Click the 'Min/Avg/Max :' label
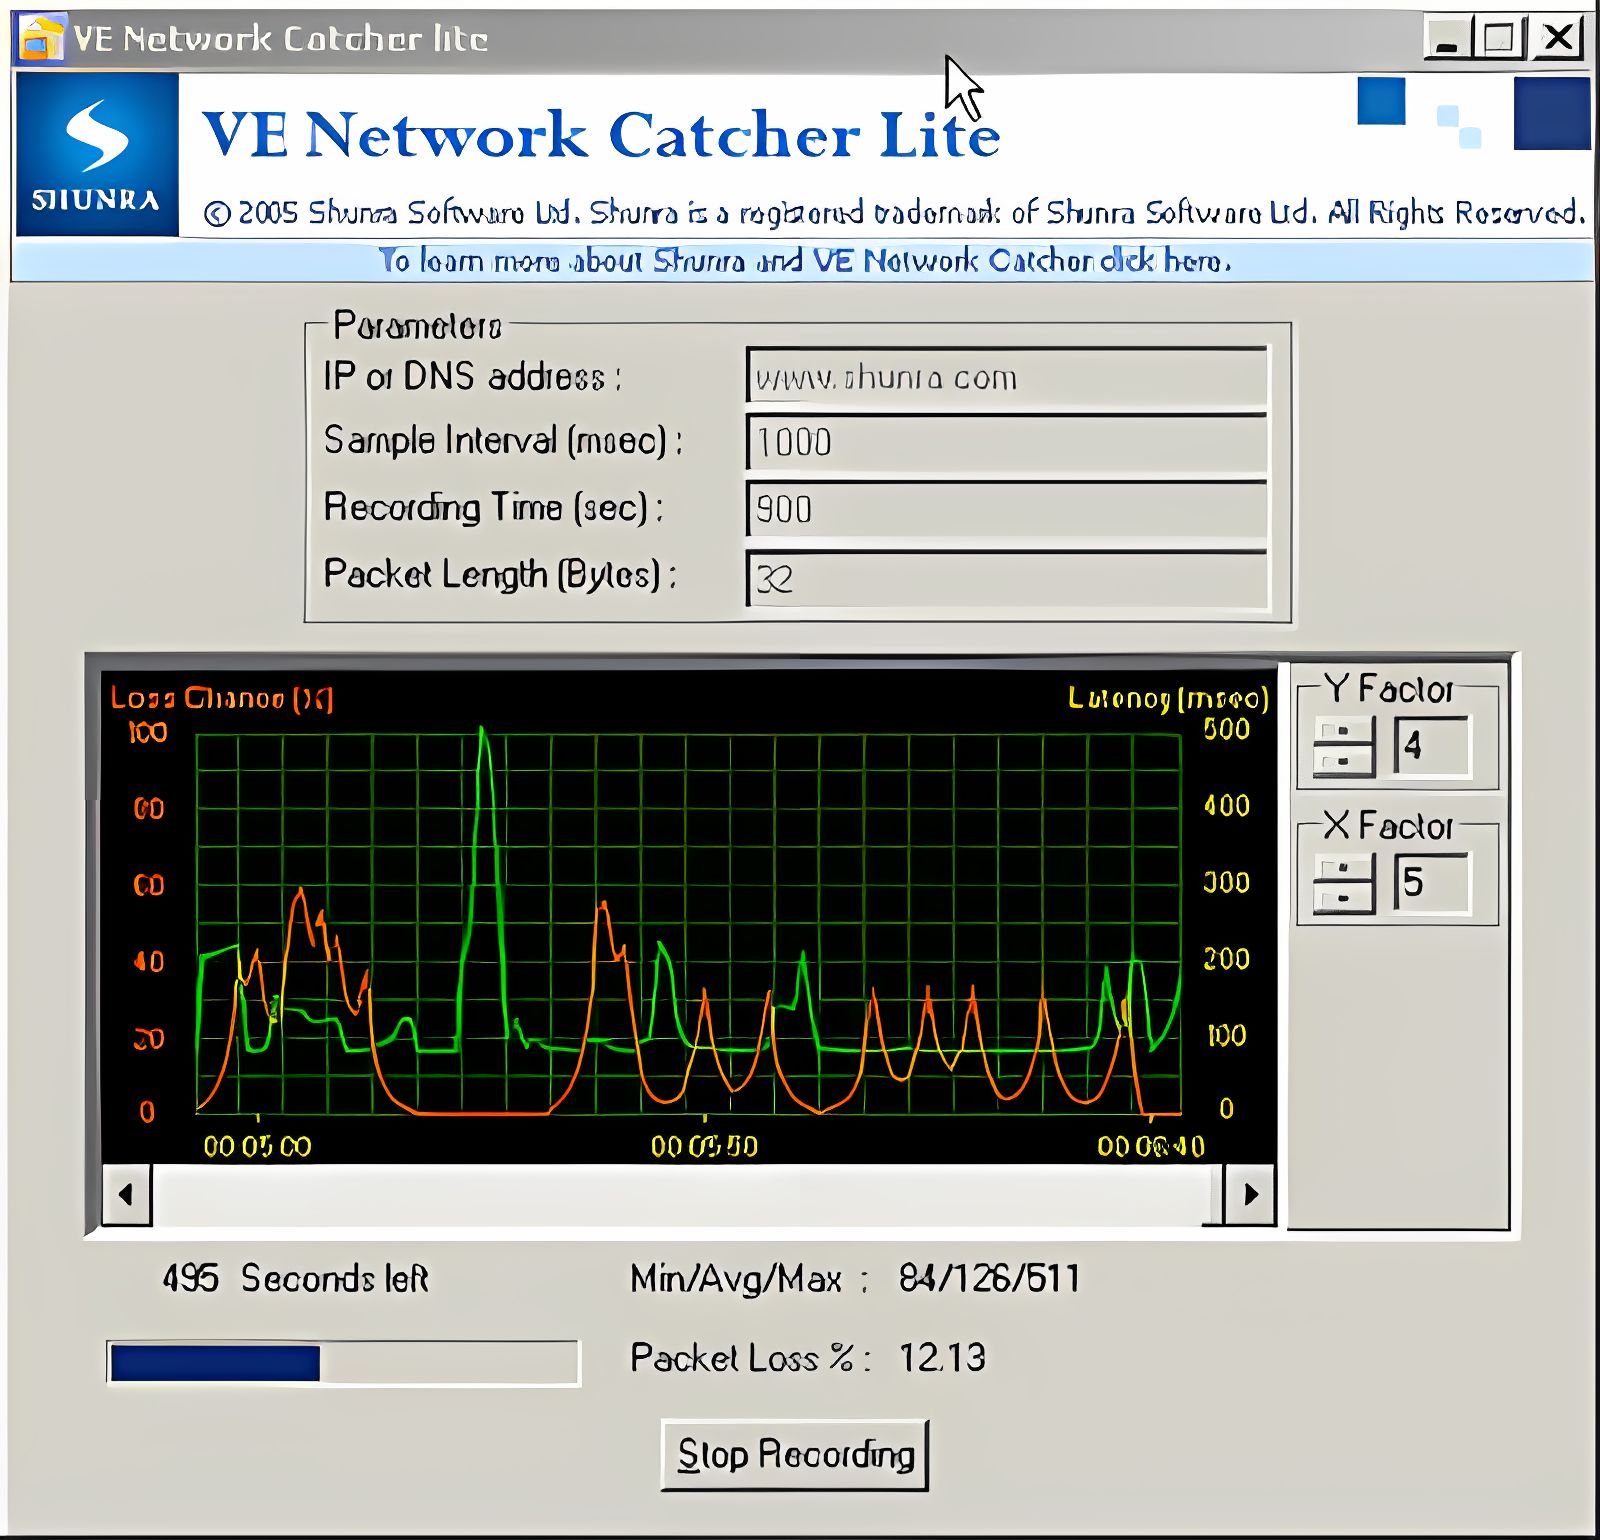 pos(749,1278)
